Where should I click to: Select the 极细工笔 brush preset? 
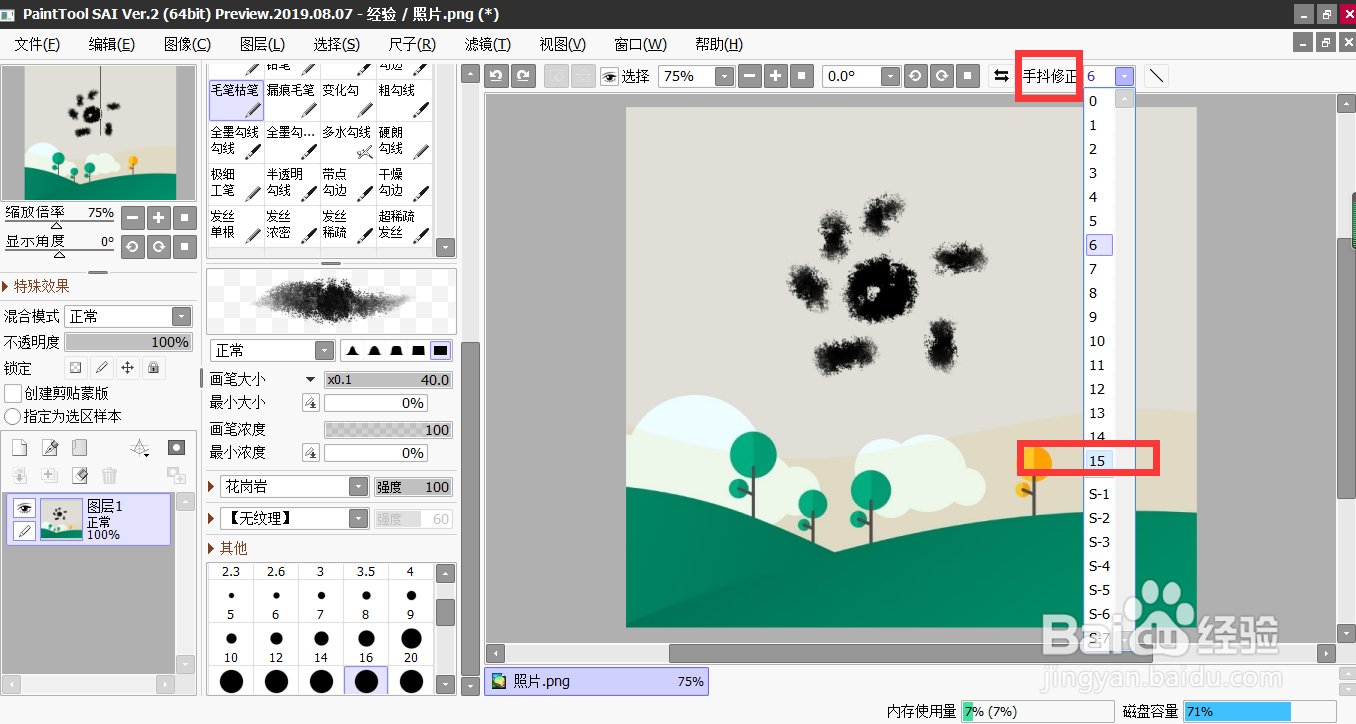coord(236,183)
